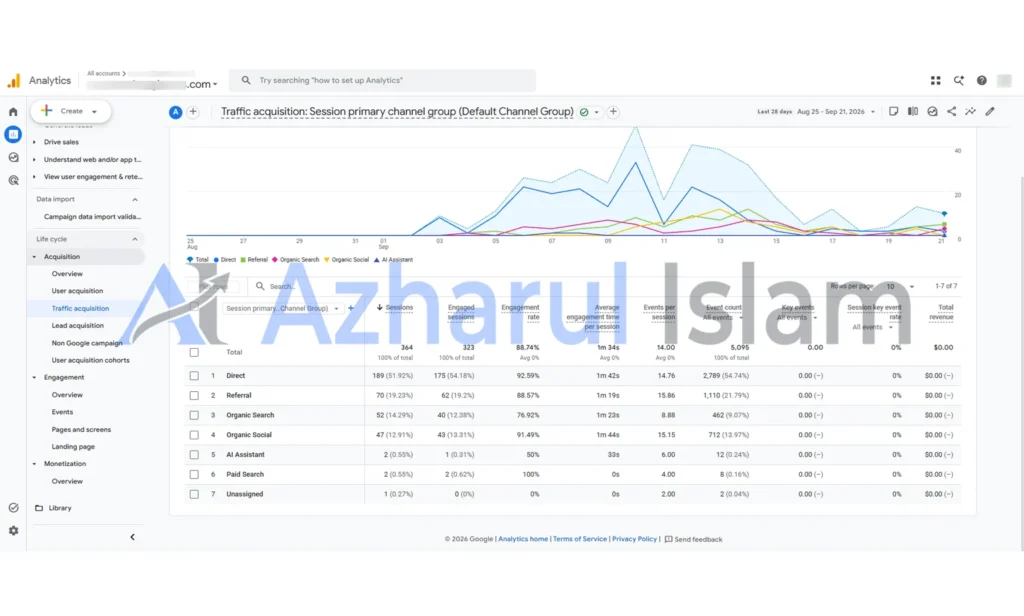This screenshot has width=1024, height=616.
Task: Open the Google apps grid icon
Action: (935, 80)
